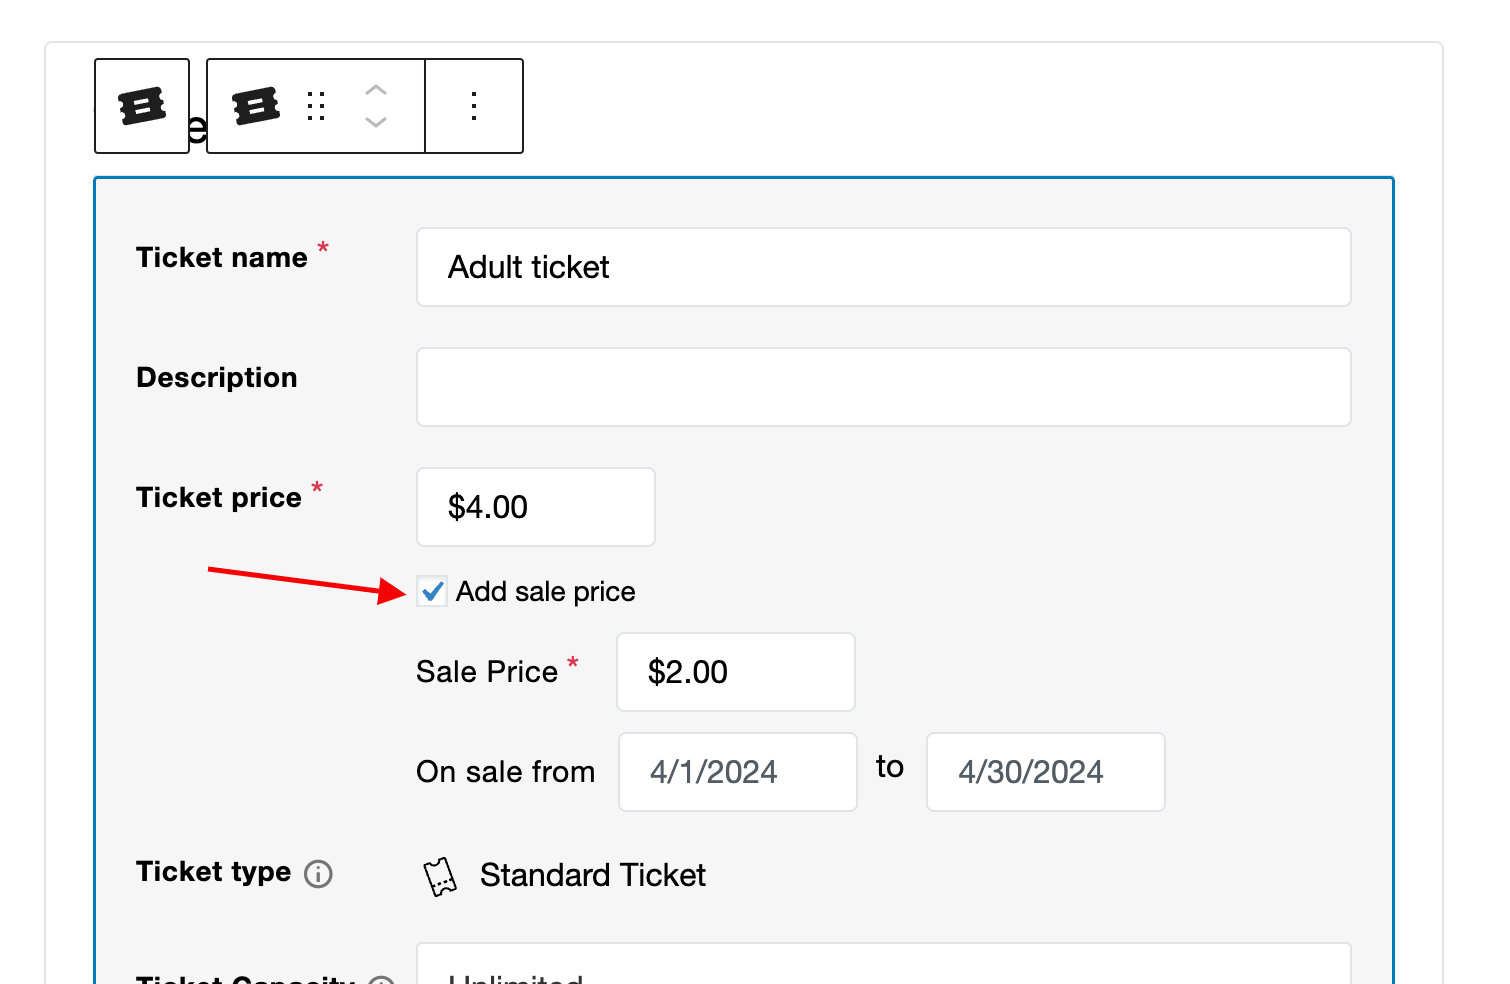Edit the $4.00 Ticket price field
This screenshot has width=1510, height=984.
(x=535, y=507)
